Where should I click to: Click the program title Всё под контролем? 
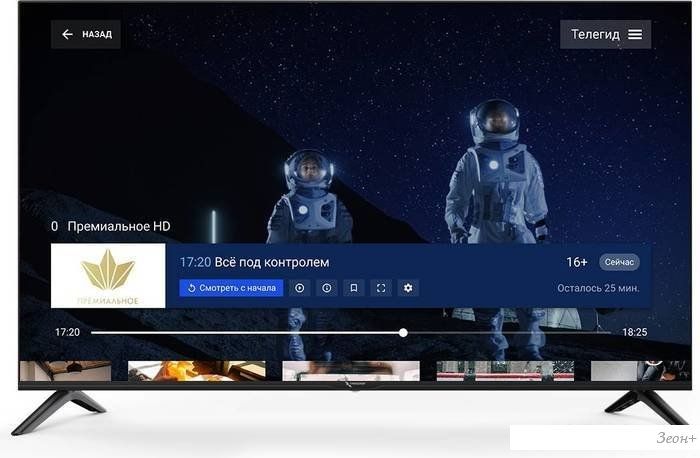272,262
